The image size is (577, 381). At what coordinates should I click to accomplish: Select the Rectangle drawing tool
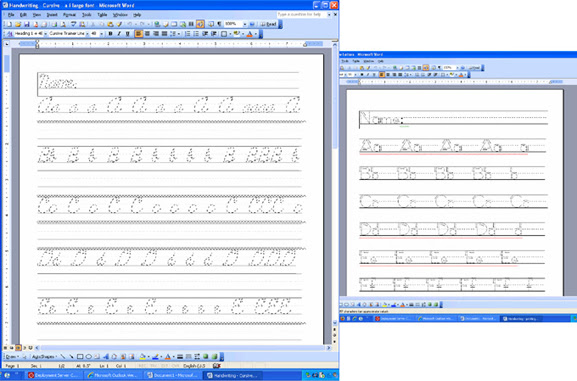pos(80,356)
